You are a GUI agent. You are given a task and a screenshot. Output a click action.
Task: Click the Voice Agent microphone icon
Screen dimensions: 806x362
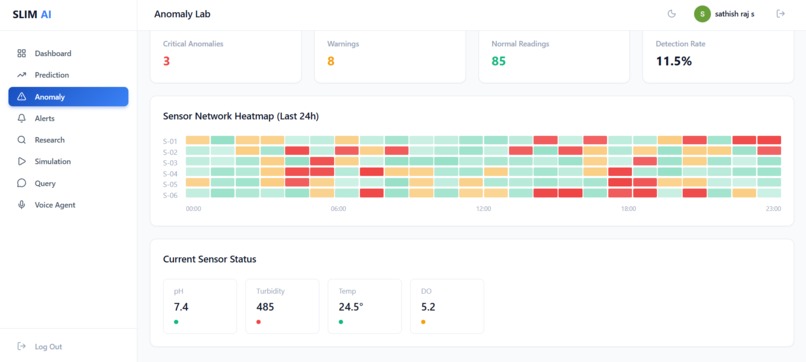pos(22,205)
